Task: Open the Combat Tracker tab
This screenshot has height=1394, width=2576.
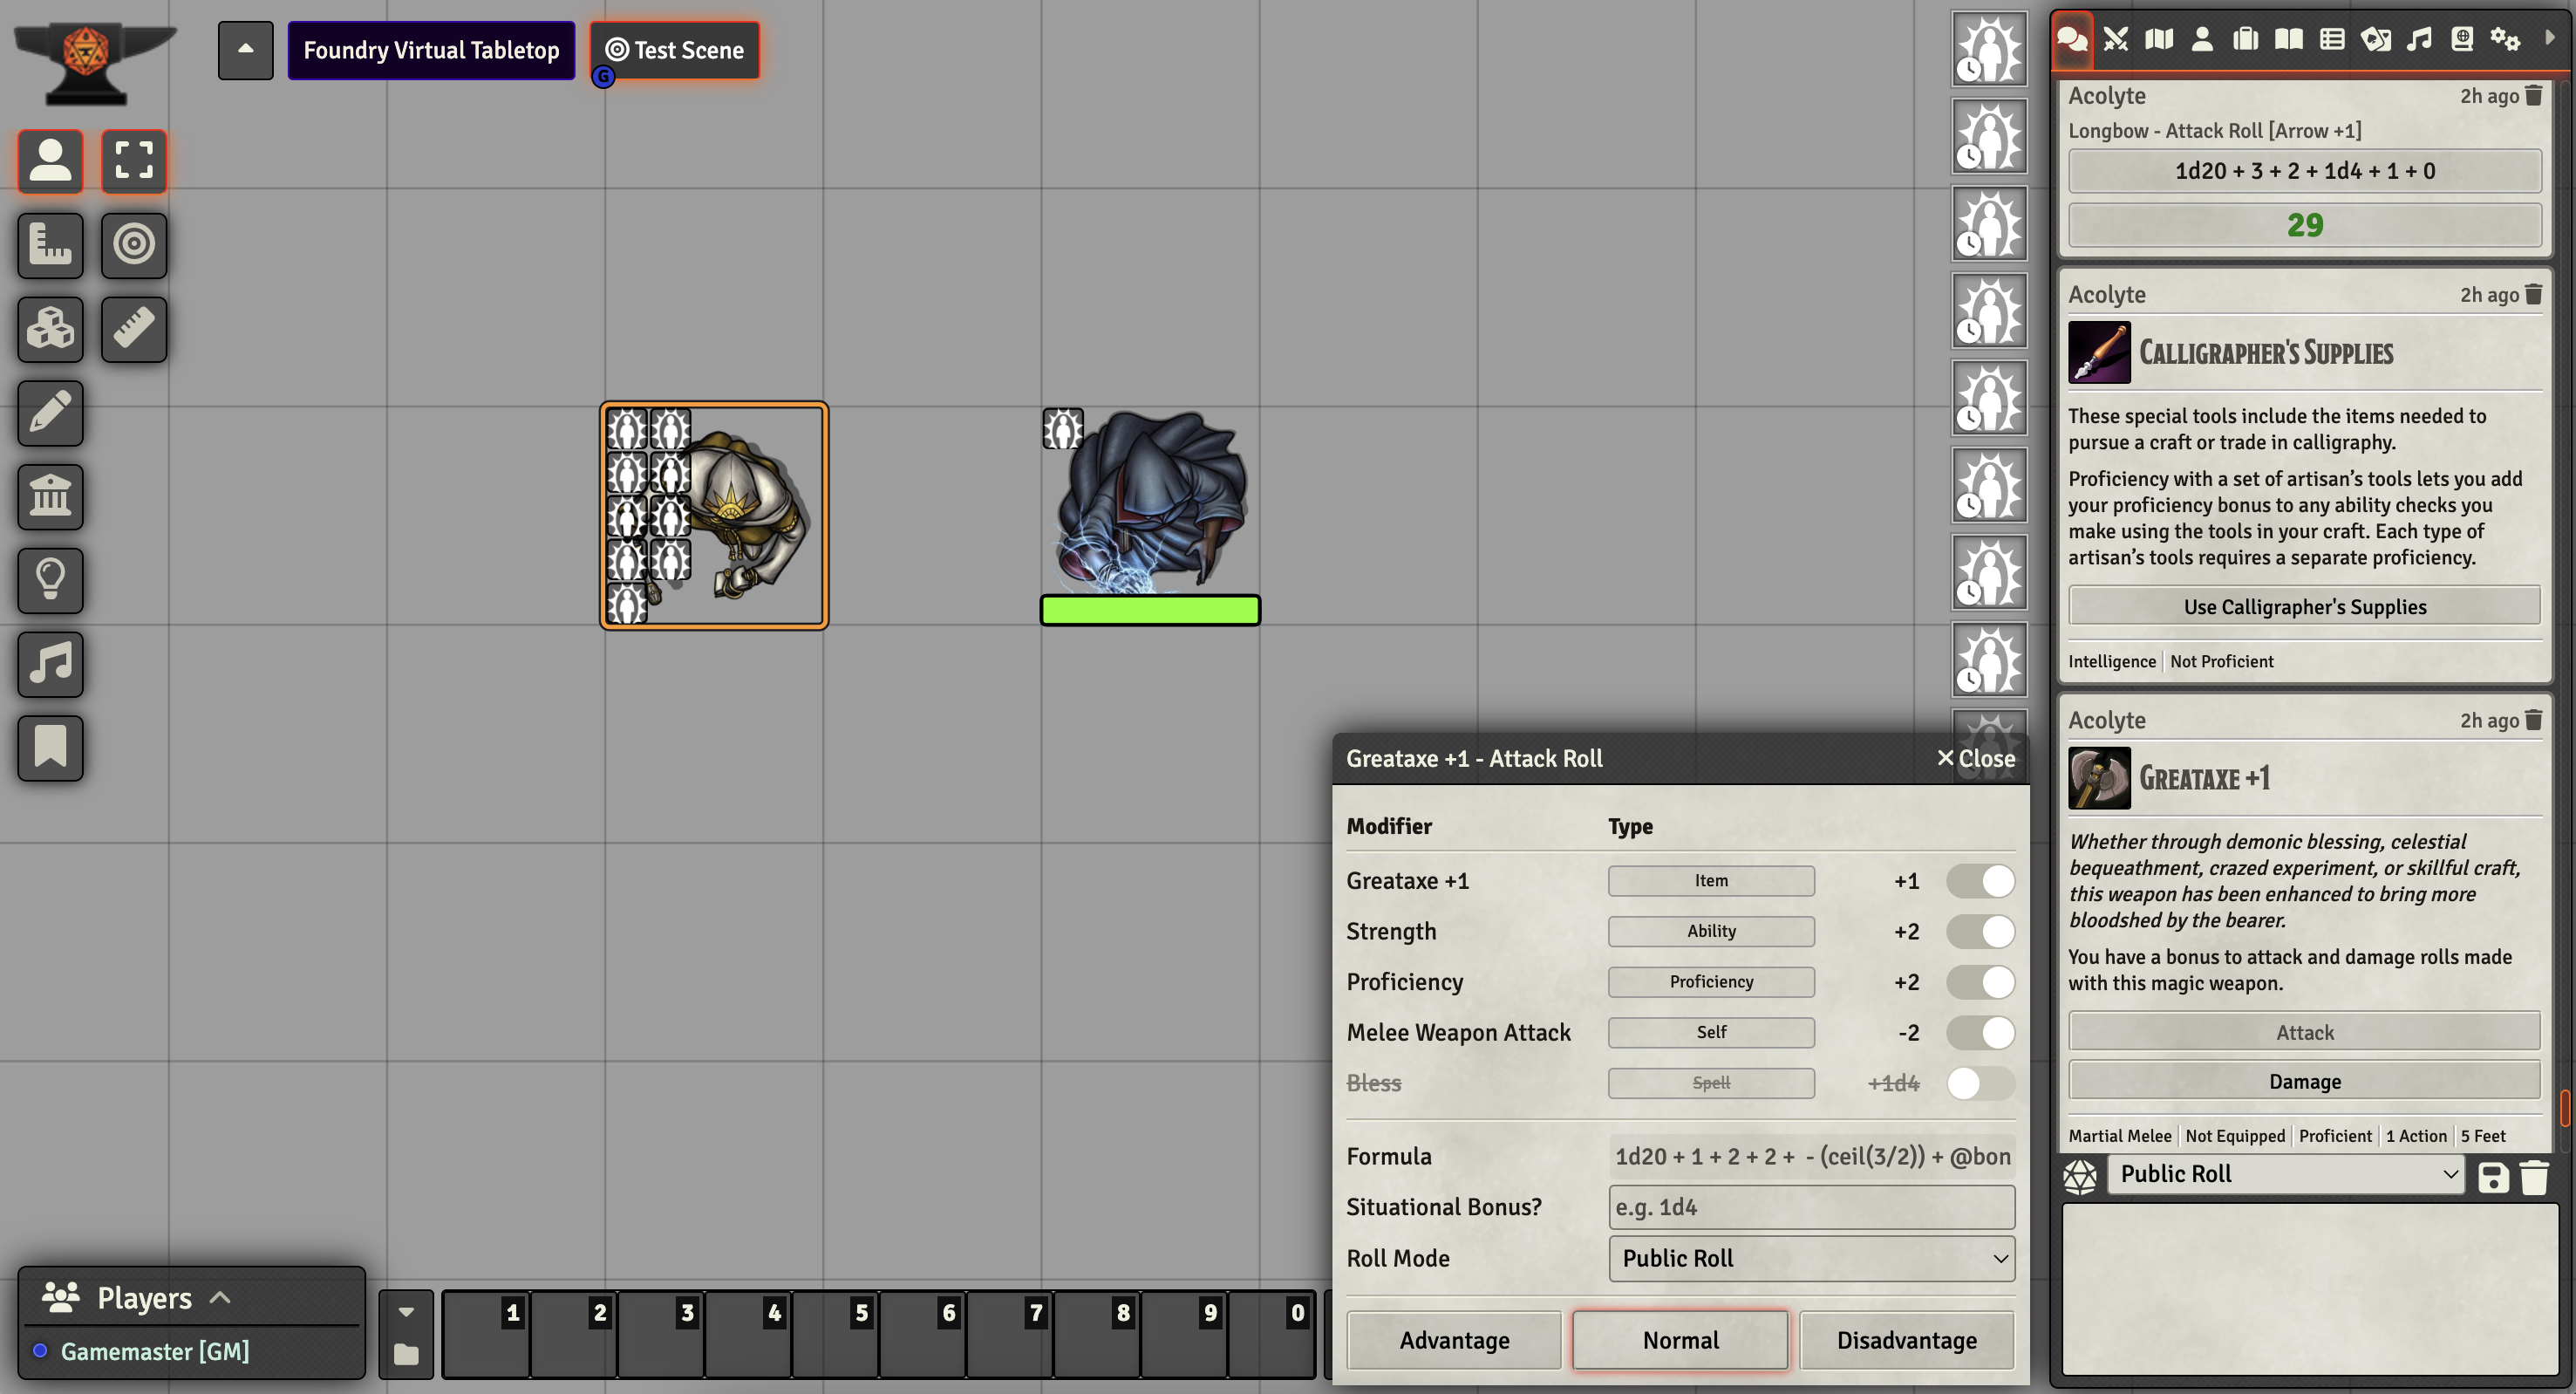Action: [2116, 39]
